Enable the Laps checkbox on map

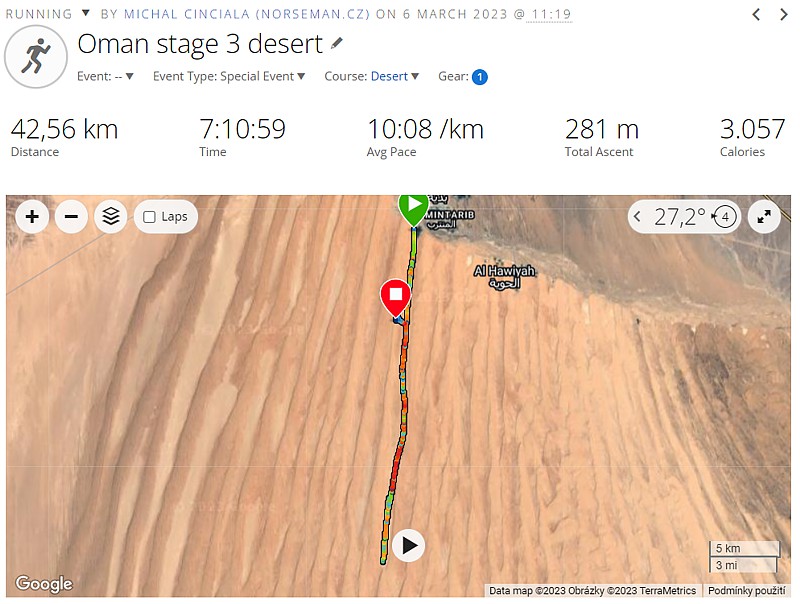[x=149, y=217]
